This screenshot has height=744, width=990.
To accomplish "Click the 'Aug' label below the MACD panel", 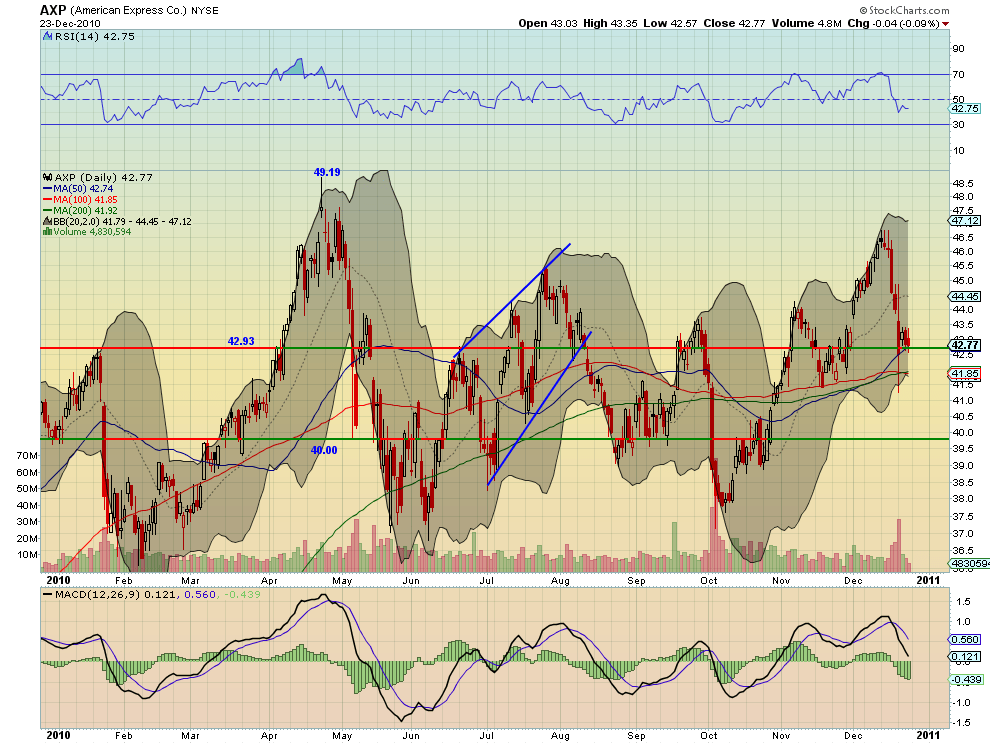I will (x=560, y=736).
